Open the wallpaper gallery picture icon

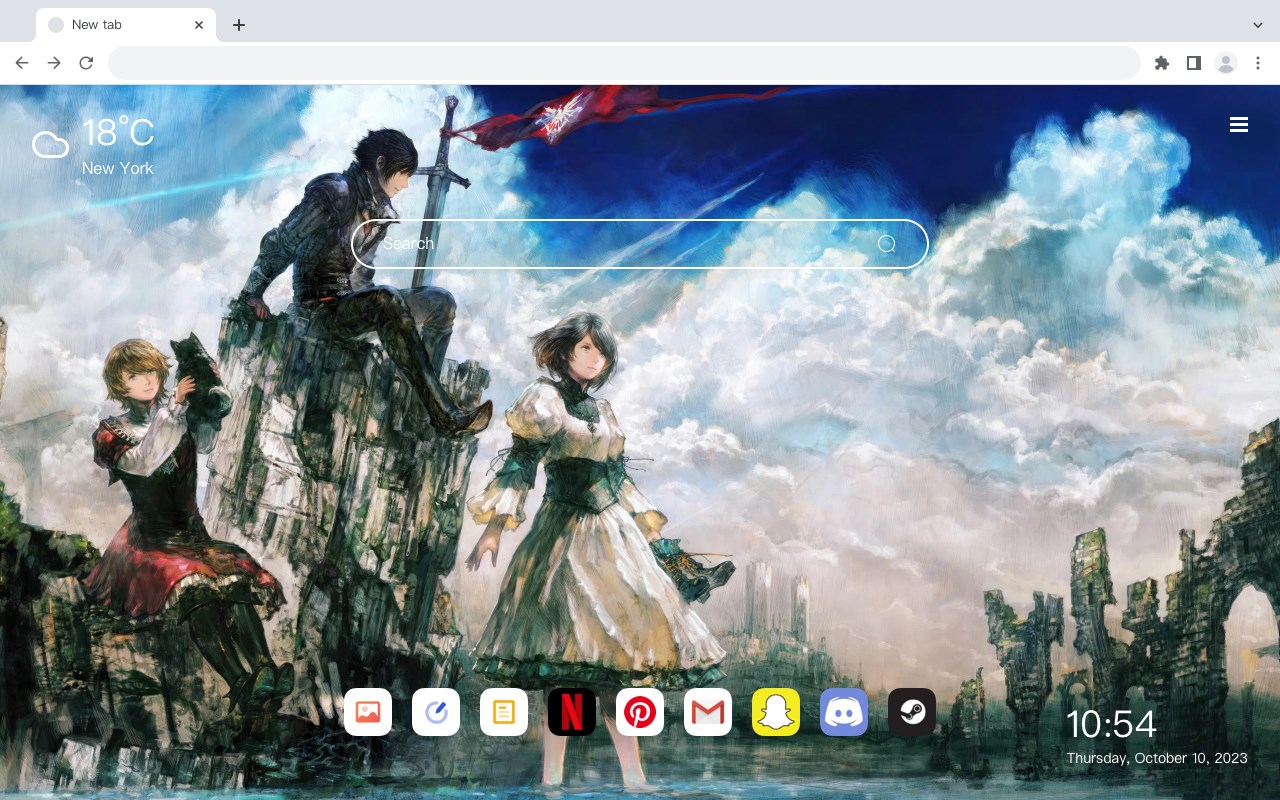pos(368,712)
